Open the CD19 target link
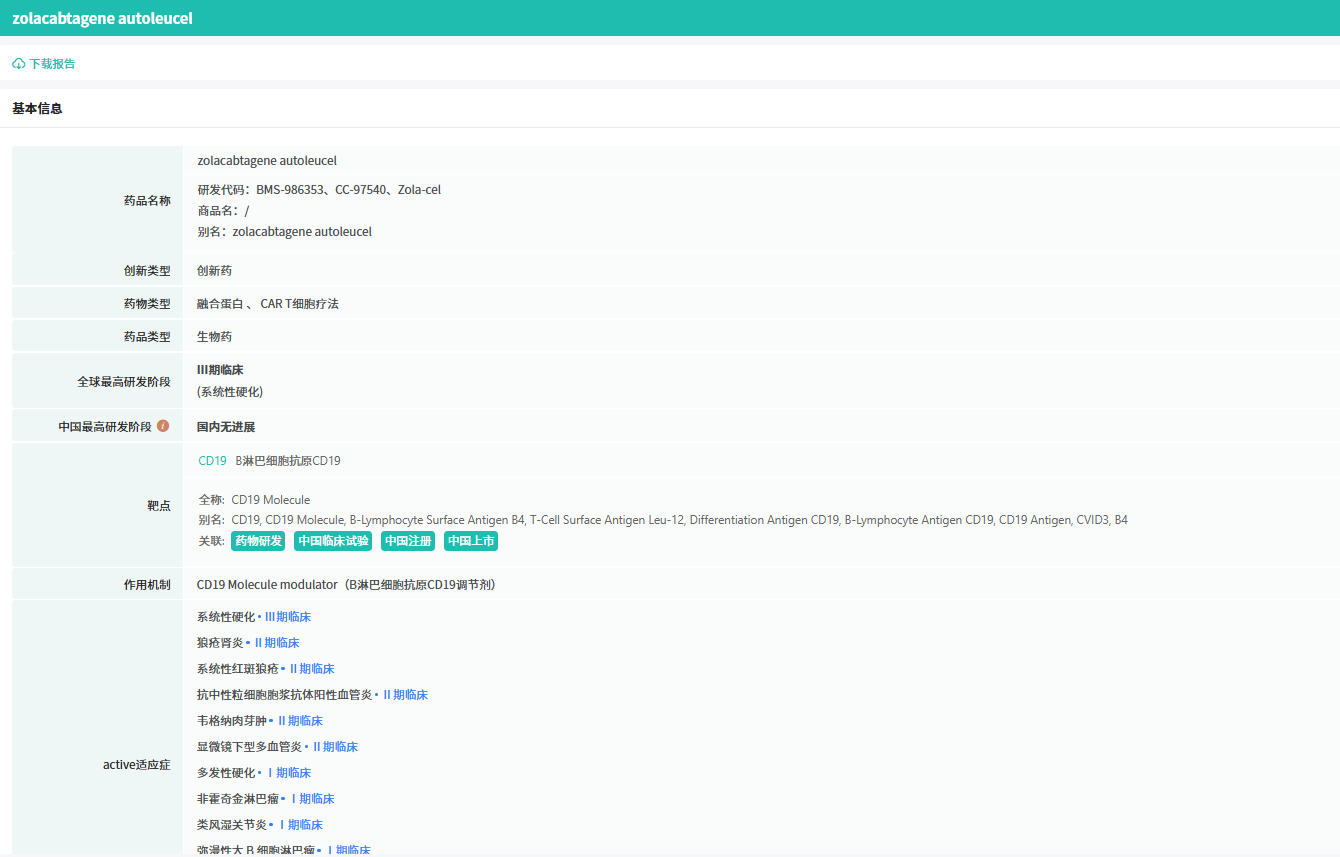Viewport: 1340px width, 857px height. (212, 461)
